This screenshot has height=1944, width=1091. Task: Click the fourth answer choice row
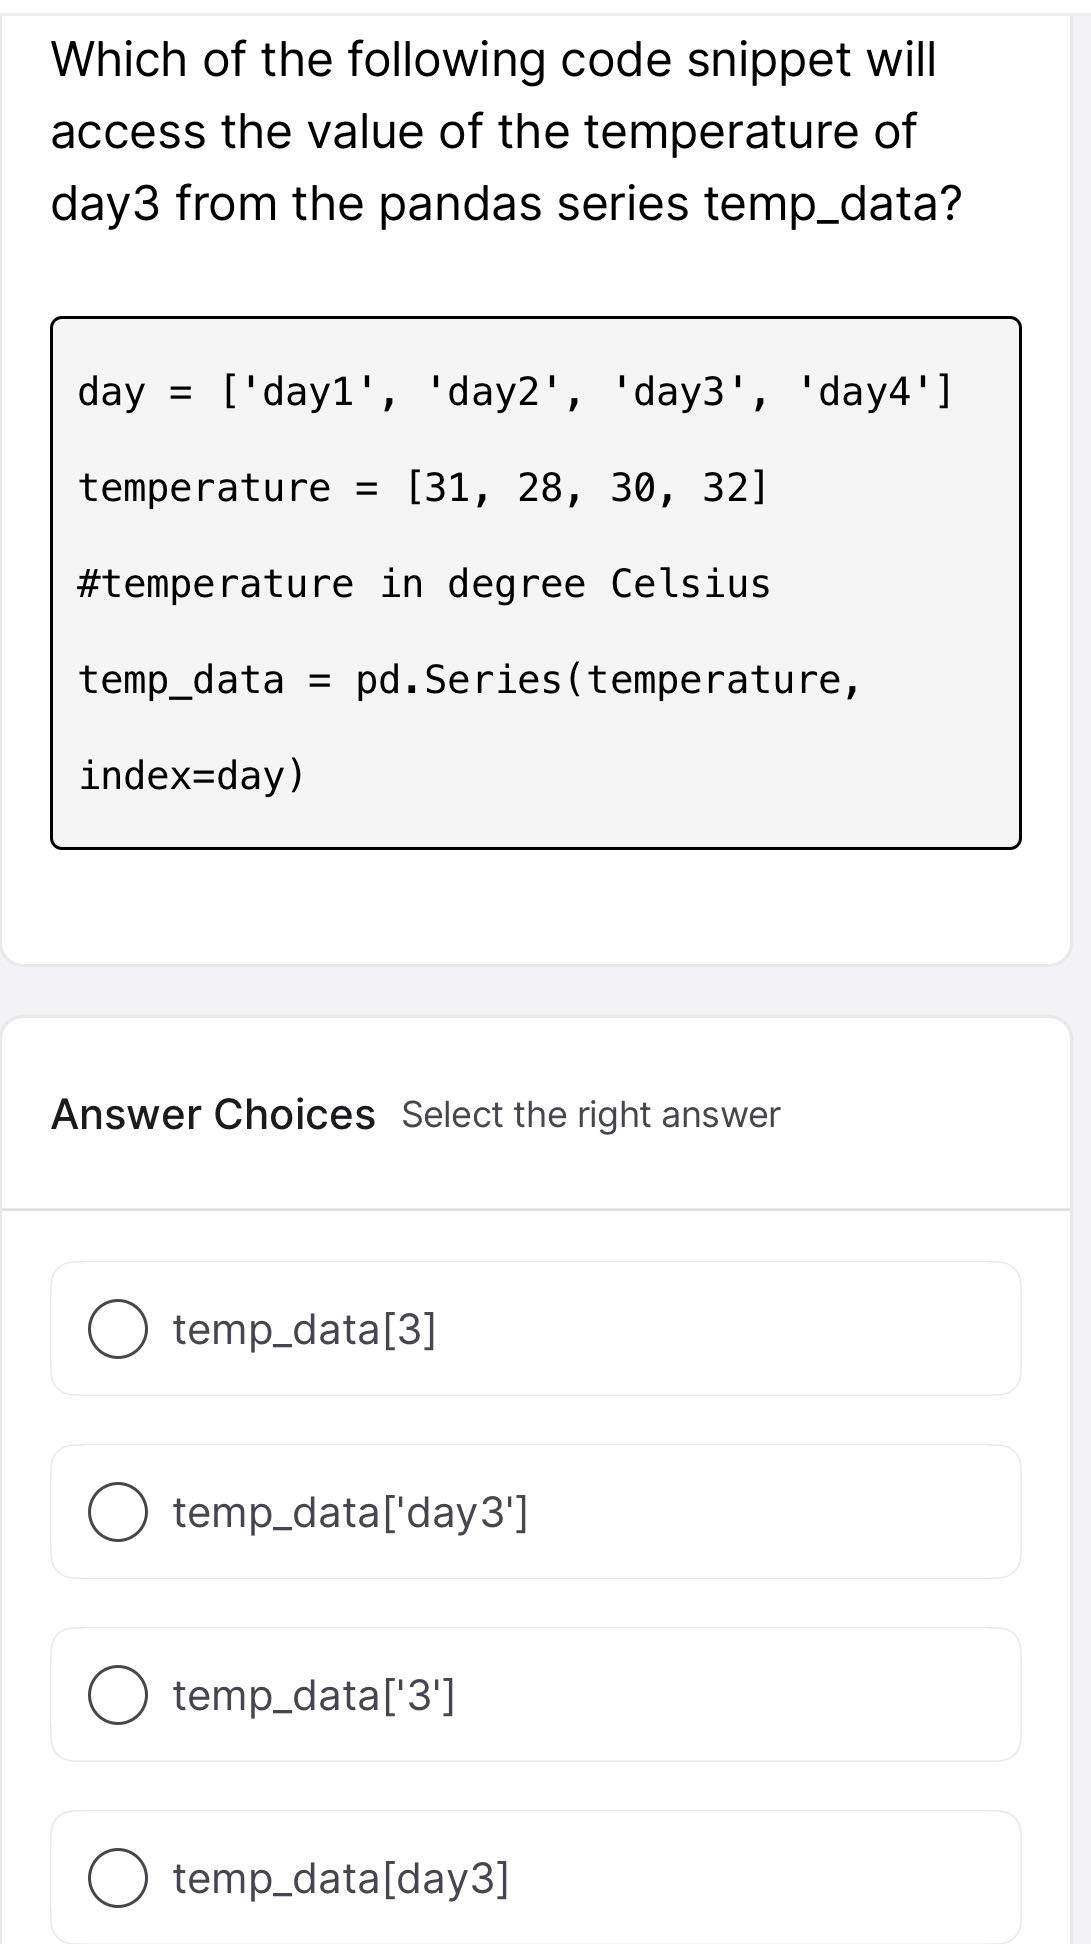click(x=536, y=1878)
